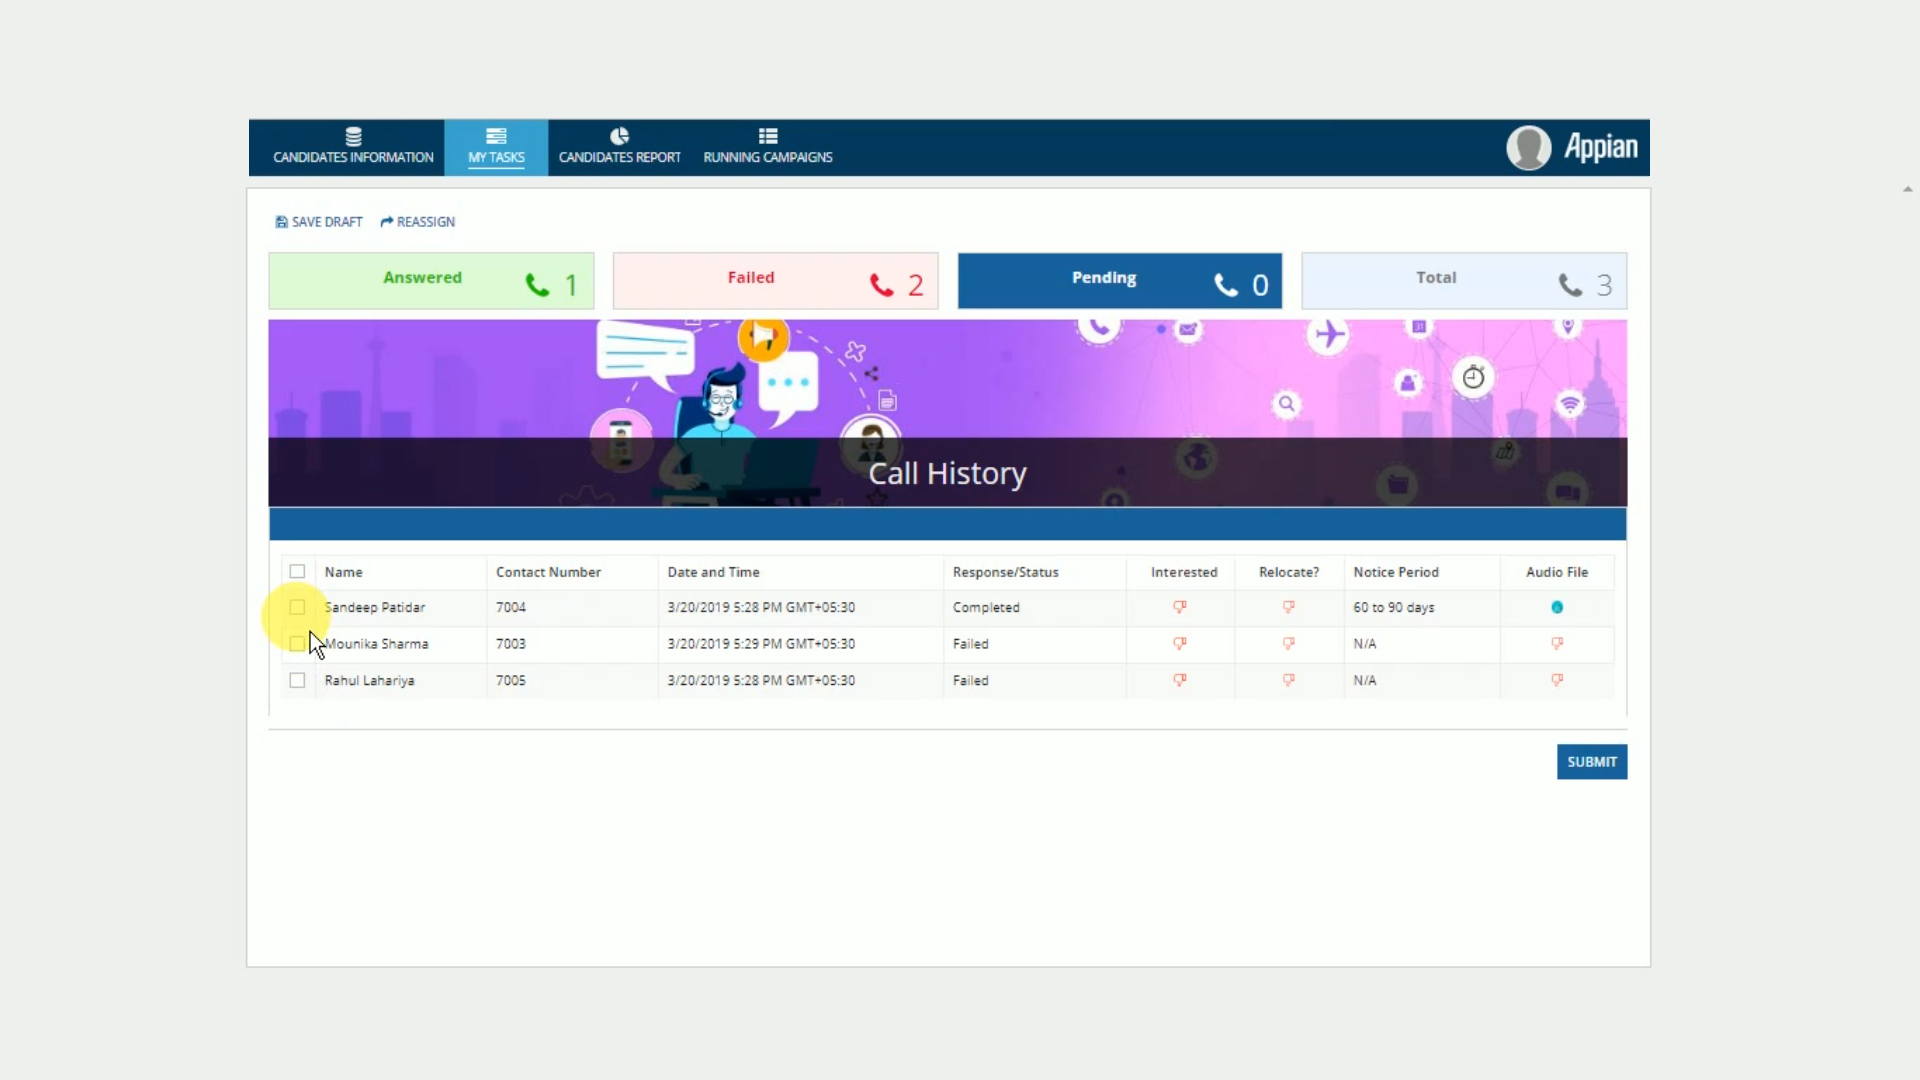The height and width of the screenshot is (1080, 1920).
Task: Toggle Interested thumbs-down for Sandeep Patidar
Action: 1180,607
